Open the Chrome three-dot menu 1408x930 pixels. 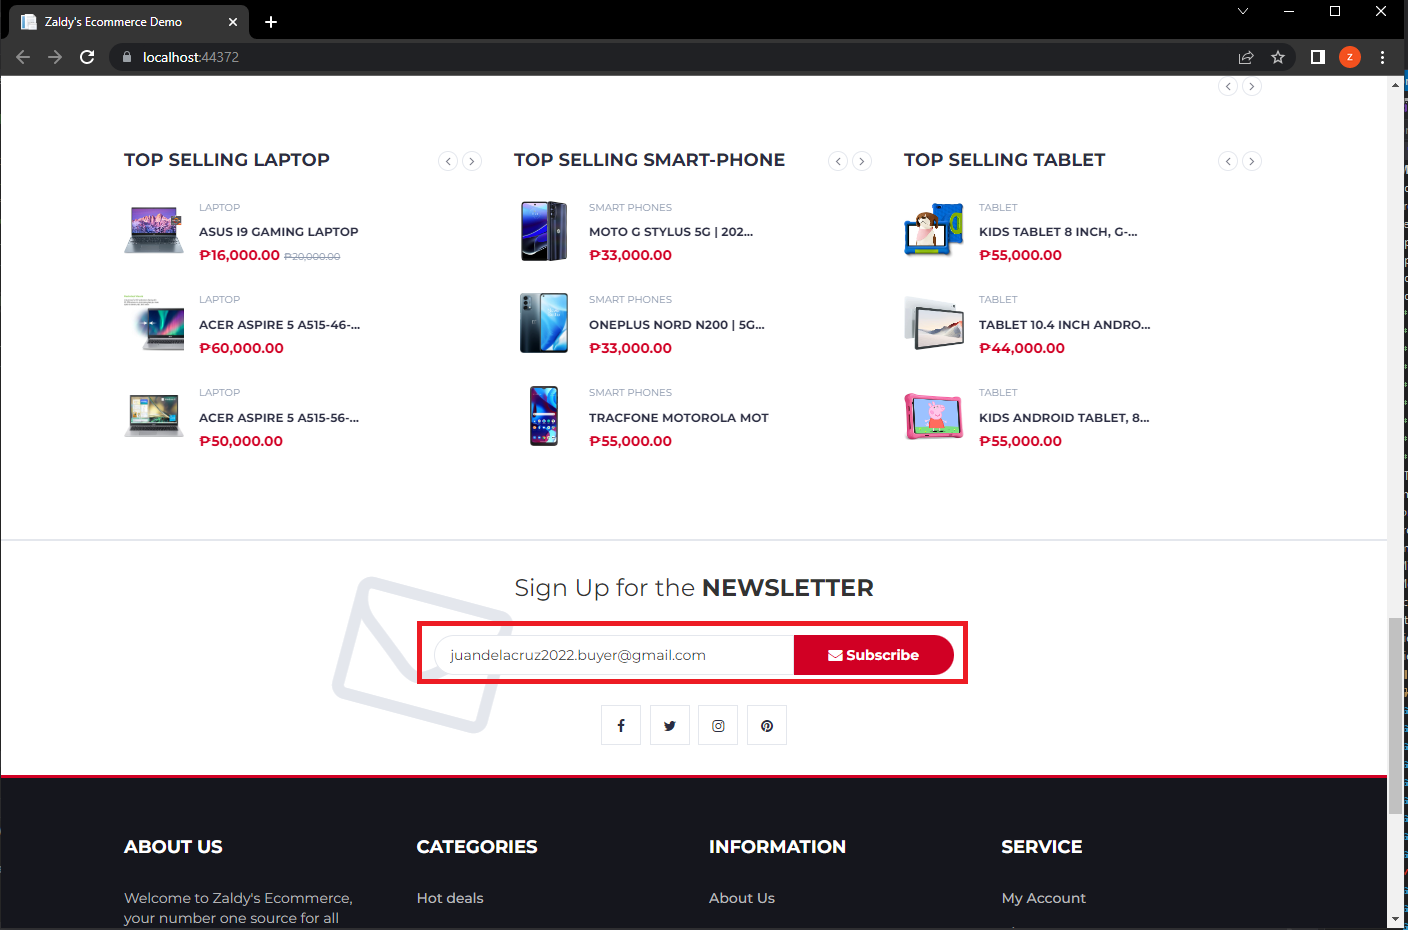[1383, 57]
